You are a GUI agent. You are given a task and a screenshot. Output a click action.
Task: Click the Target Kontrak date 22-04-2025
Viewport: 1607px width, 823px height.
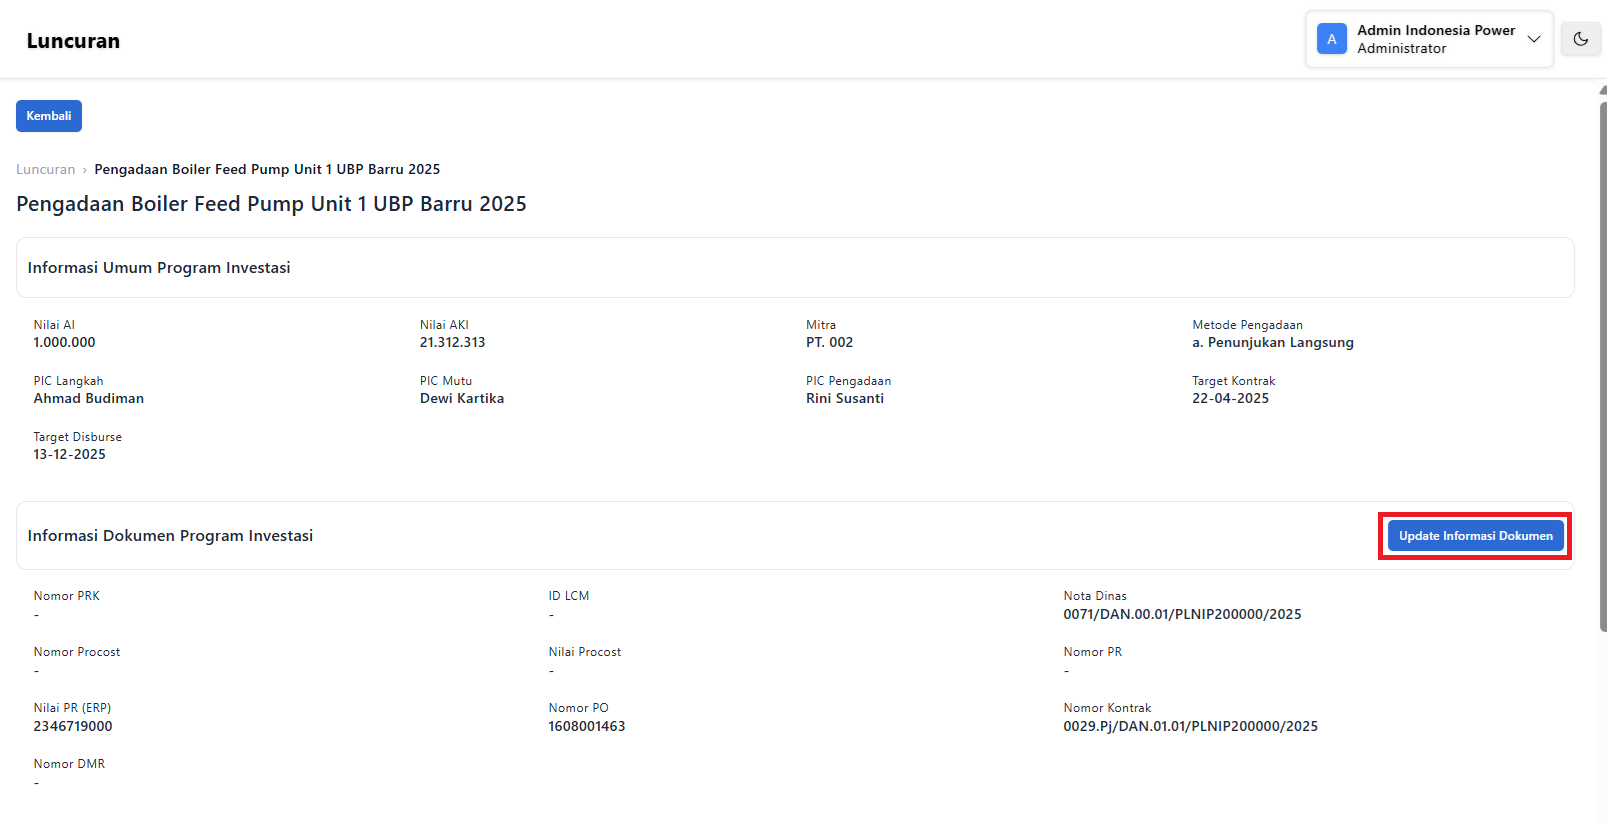pyautogui.click(x=1230, y=398)
